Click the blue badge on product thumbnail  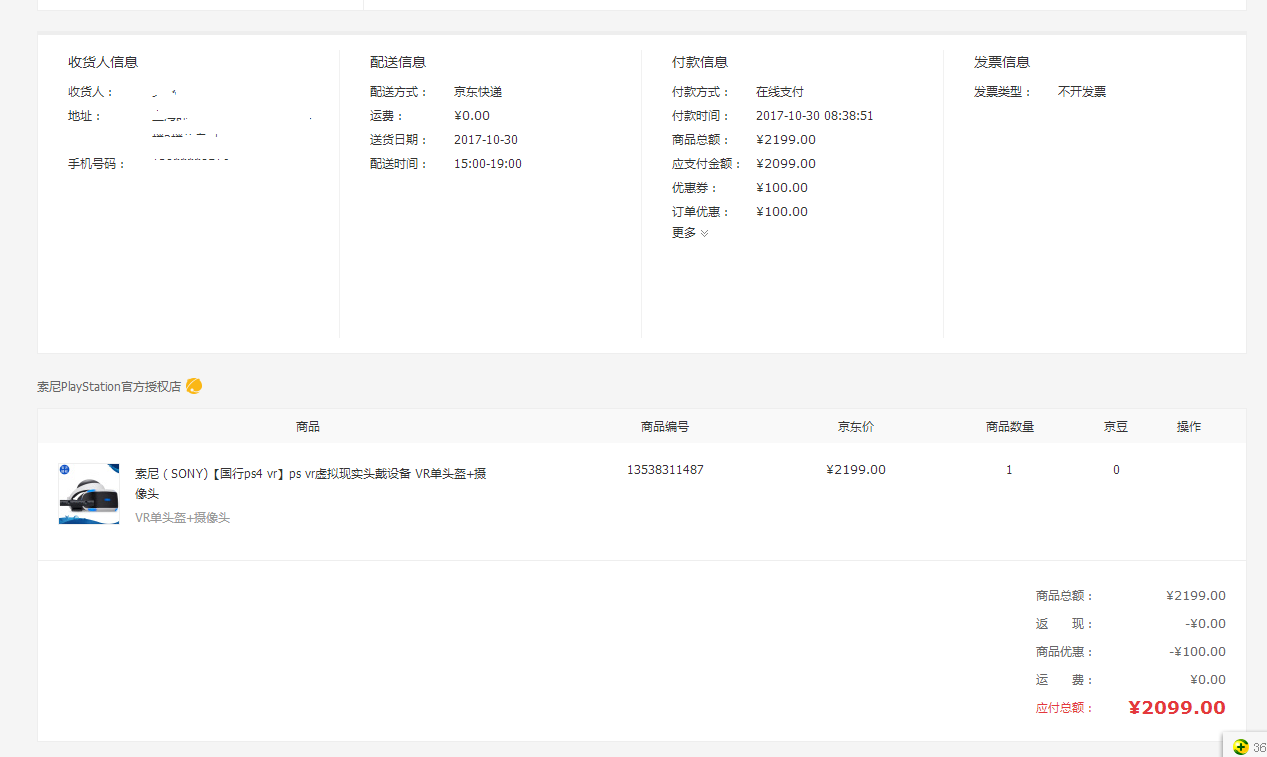pos(65,469)
